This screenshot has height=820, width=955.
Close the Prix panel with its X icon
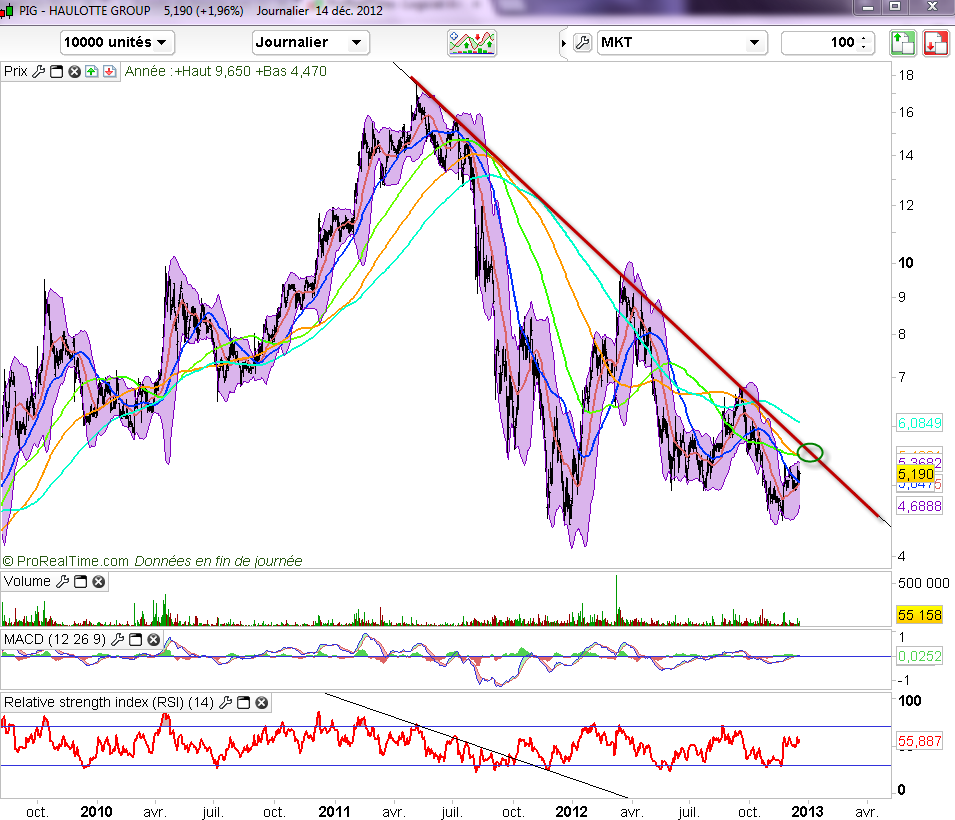[x=74, y=71]
